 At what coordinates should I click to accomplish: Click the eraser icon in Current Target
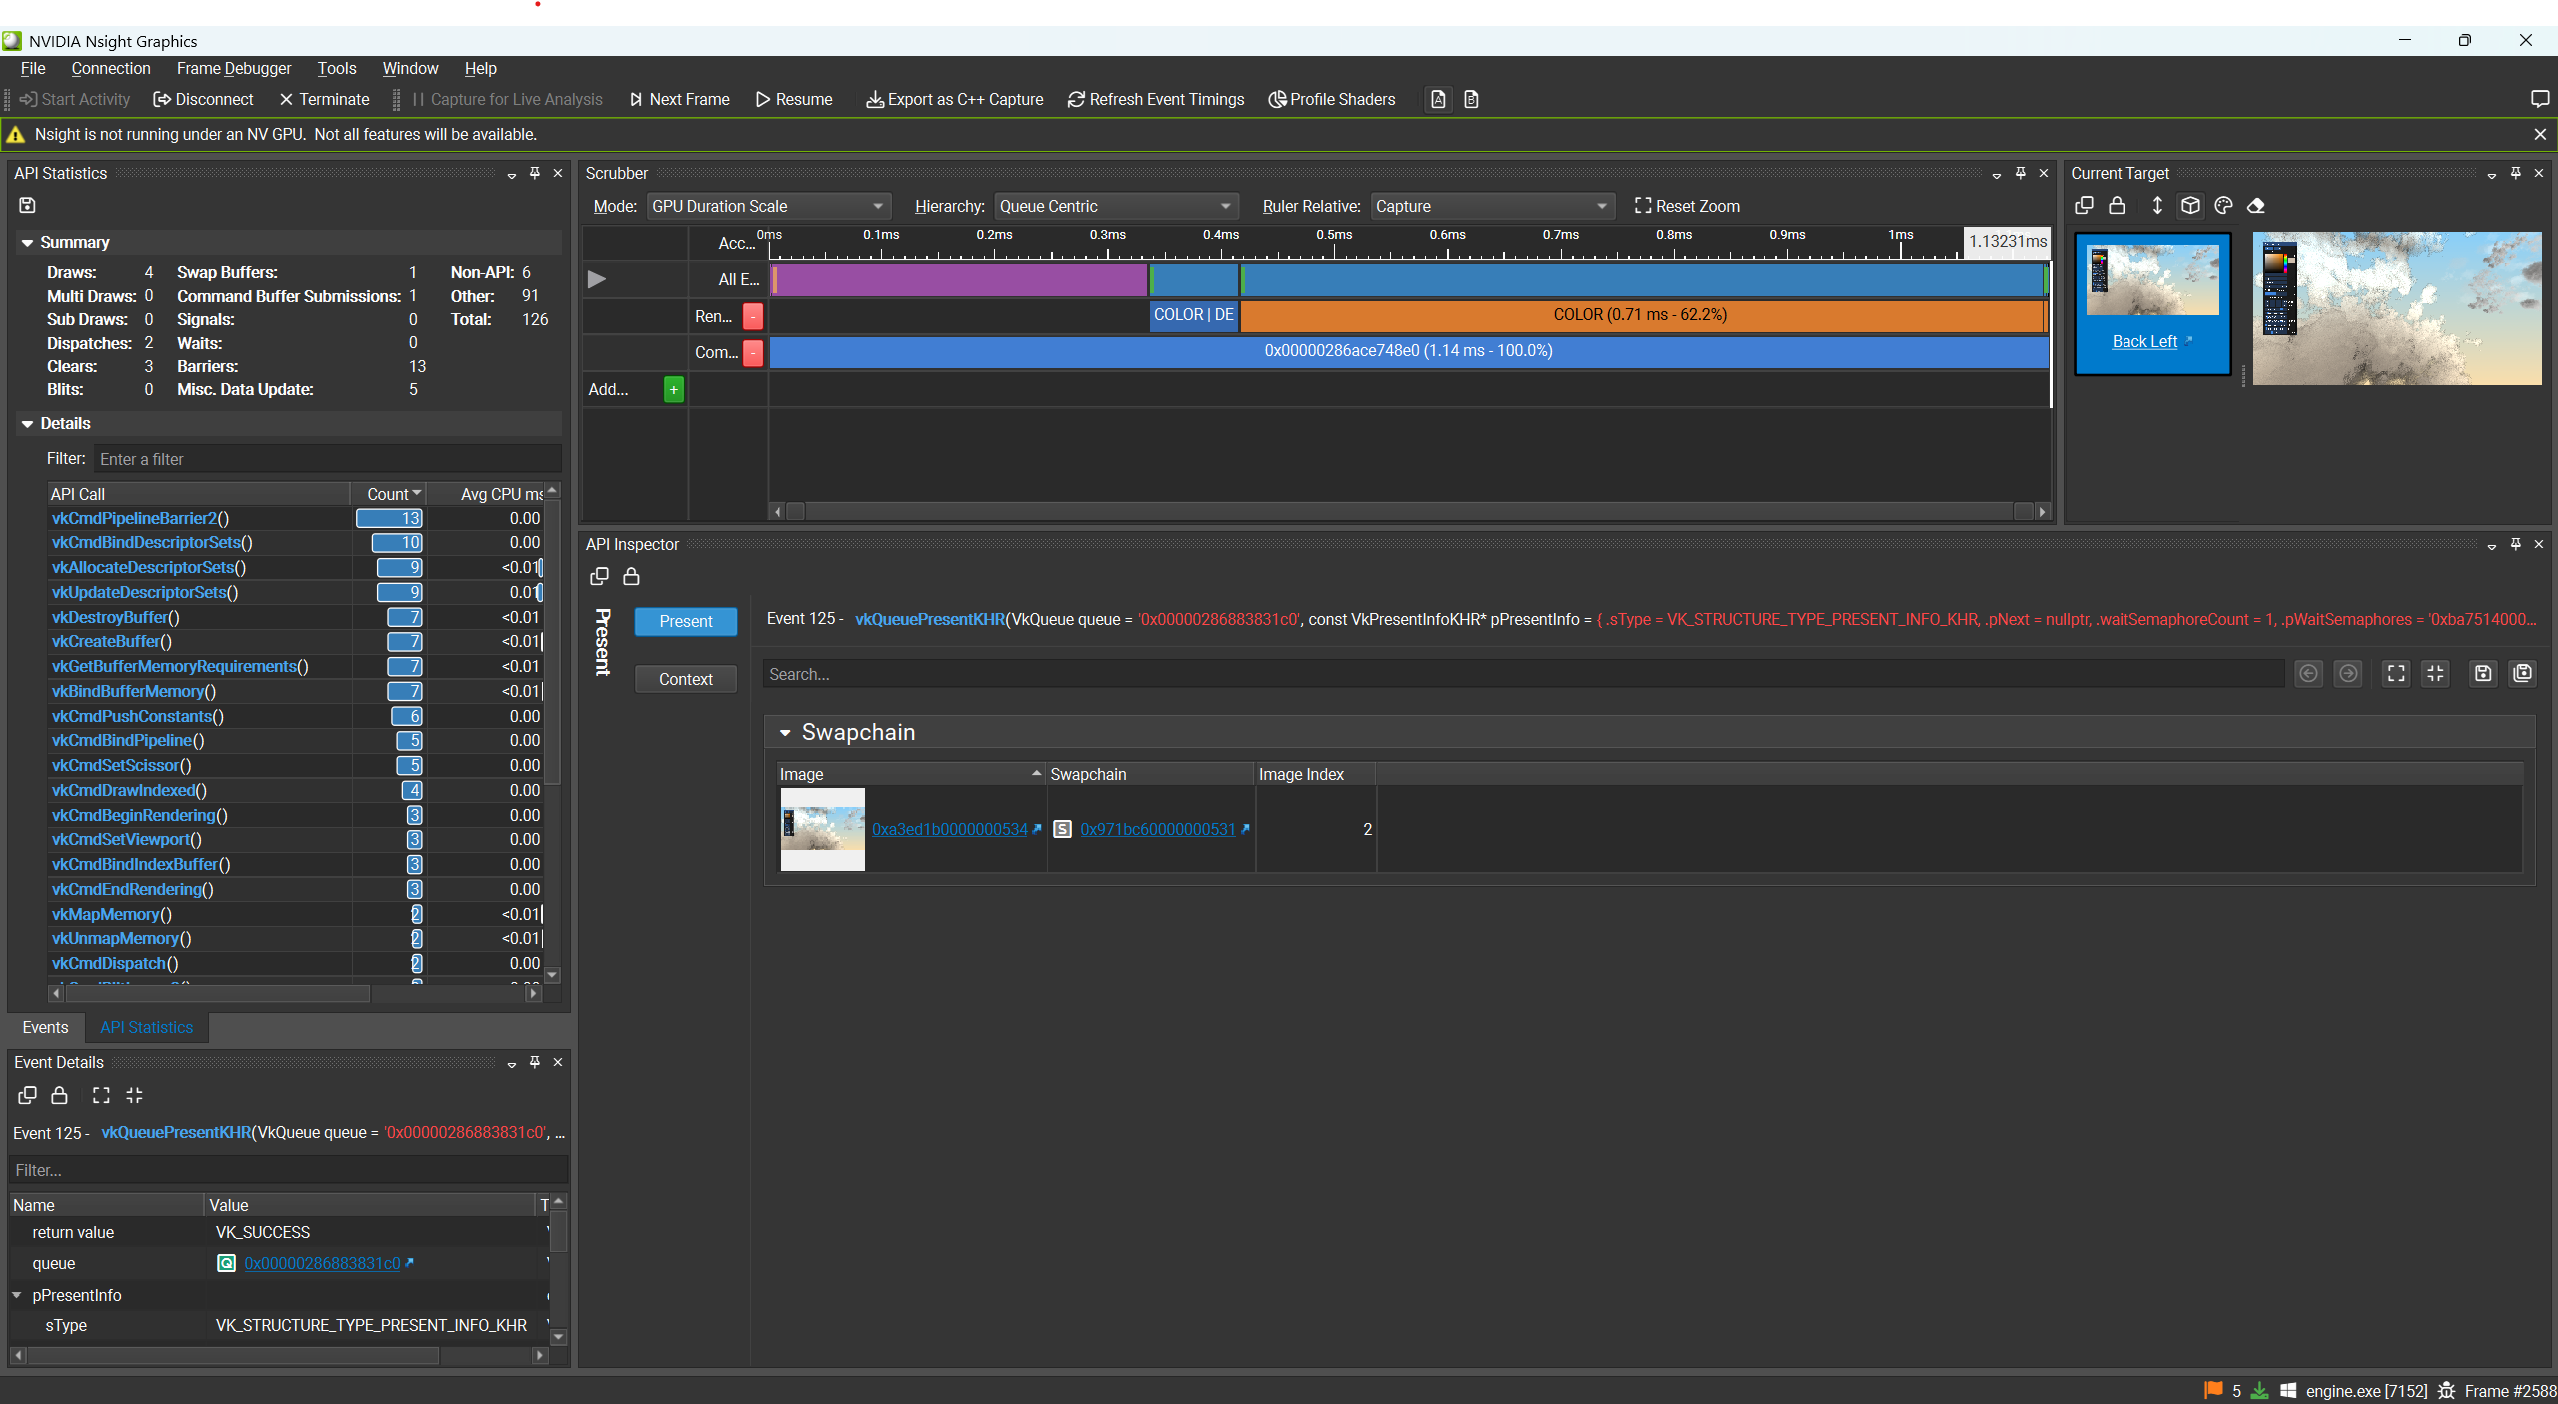tap(2256, 205)
